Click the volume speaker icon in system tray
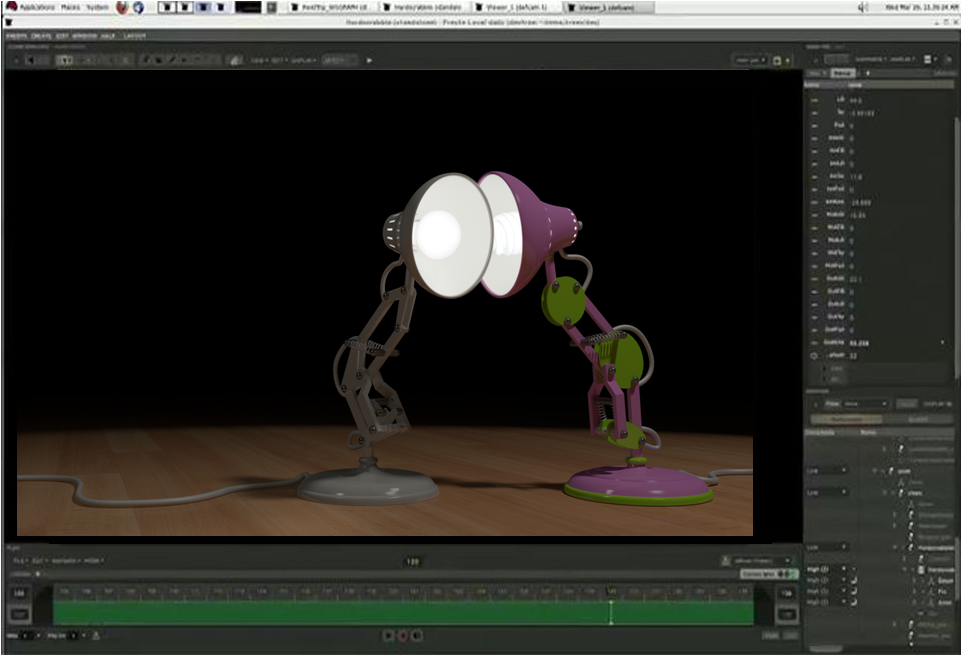Image resolution: width=962 pixels, height=656 pixels. click(x=863, y=7)
